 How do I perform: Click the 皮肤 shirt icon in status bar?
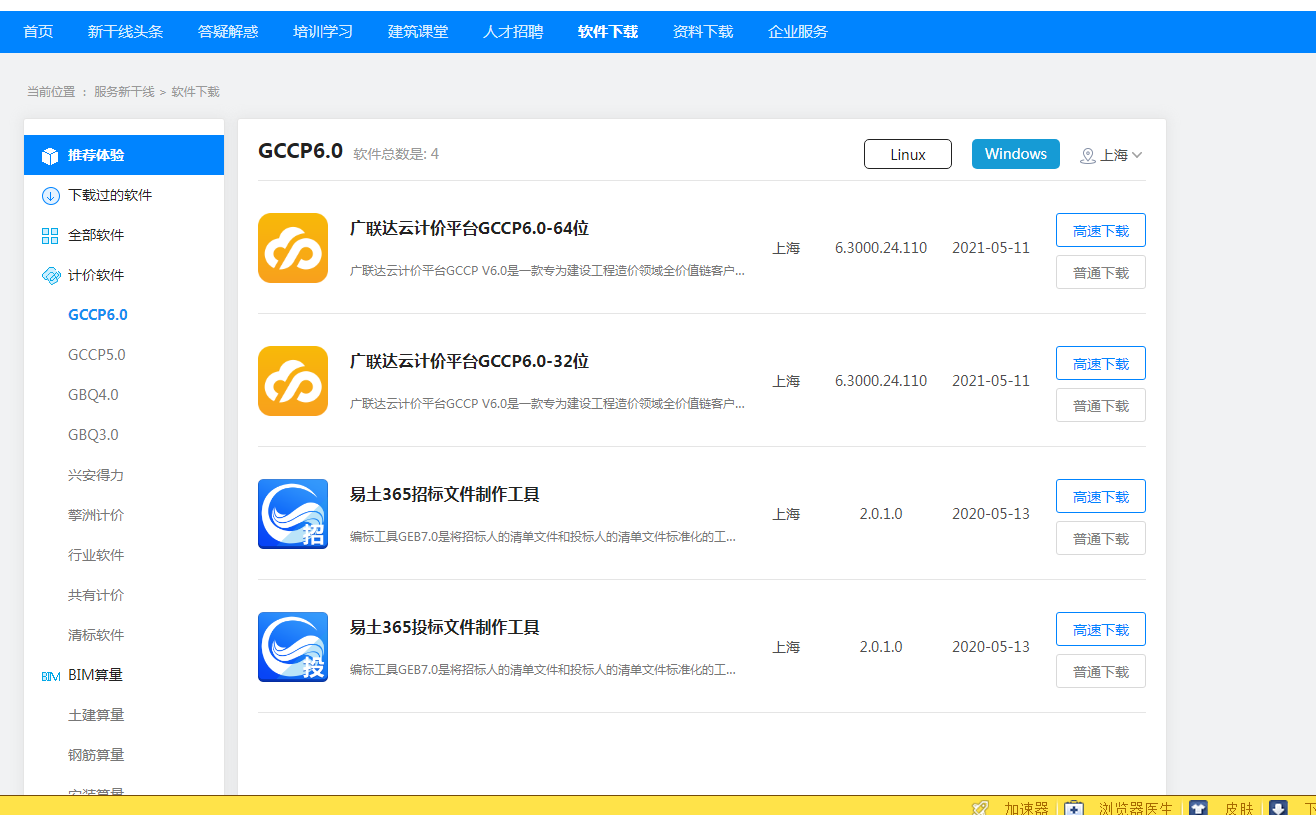[x=1198, y=808]
